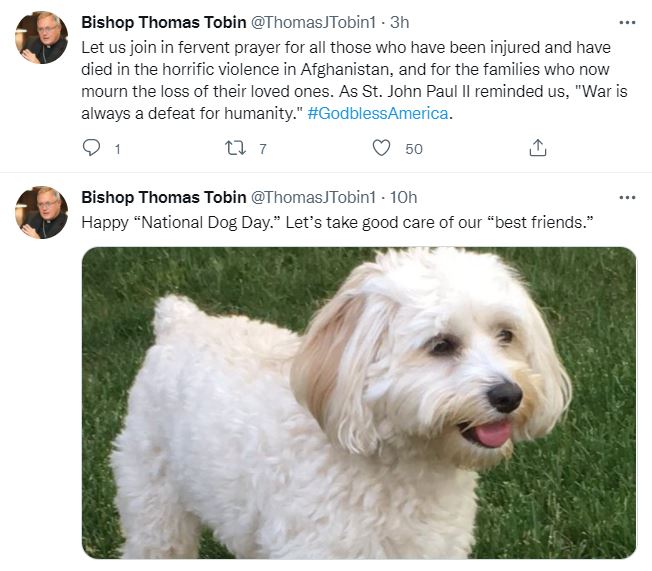Screen dimensions: 652x571
Task: Open the 10h timestamp link
Action: [x=404, y=197]
